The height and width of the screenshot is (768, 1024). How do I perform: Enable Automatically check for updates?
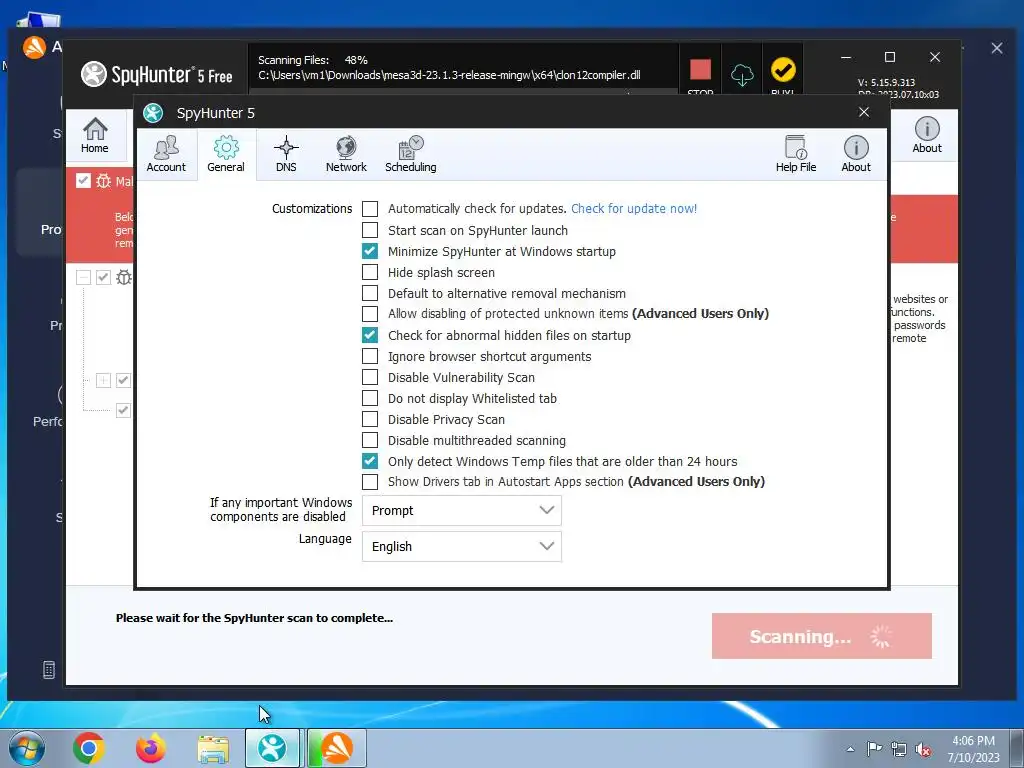click(x=370, y=209)
